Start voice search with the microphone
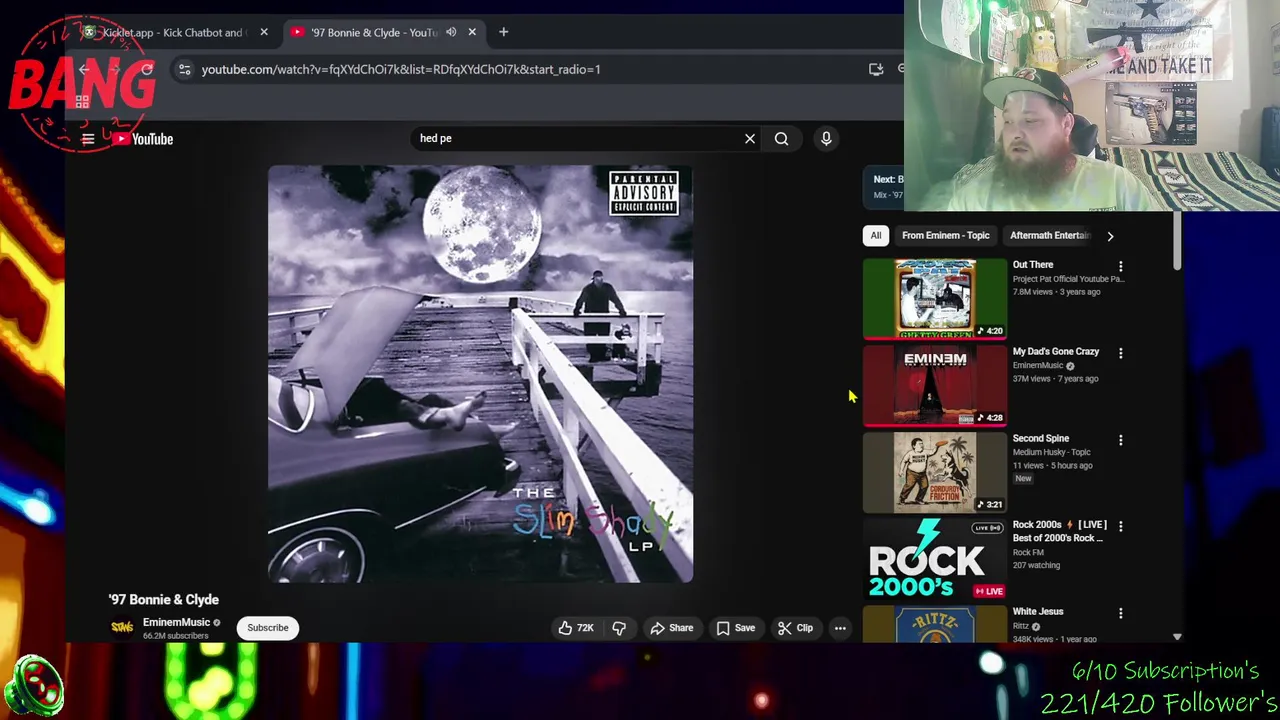Image resolution: width=1280 pixels, height=720 pixels. point(826,139)
